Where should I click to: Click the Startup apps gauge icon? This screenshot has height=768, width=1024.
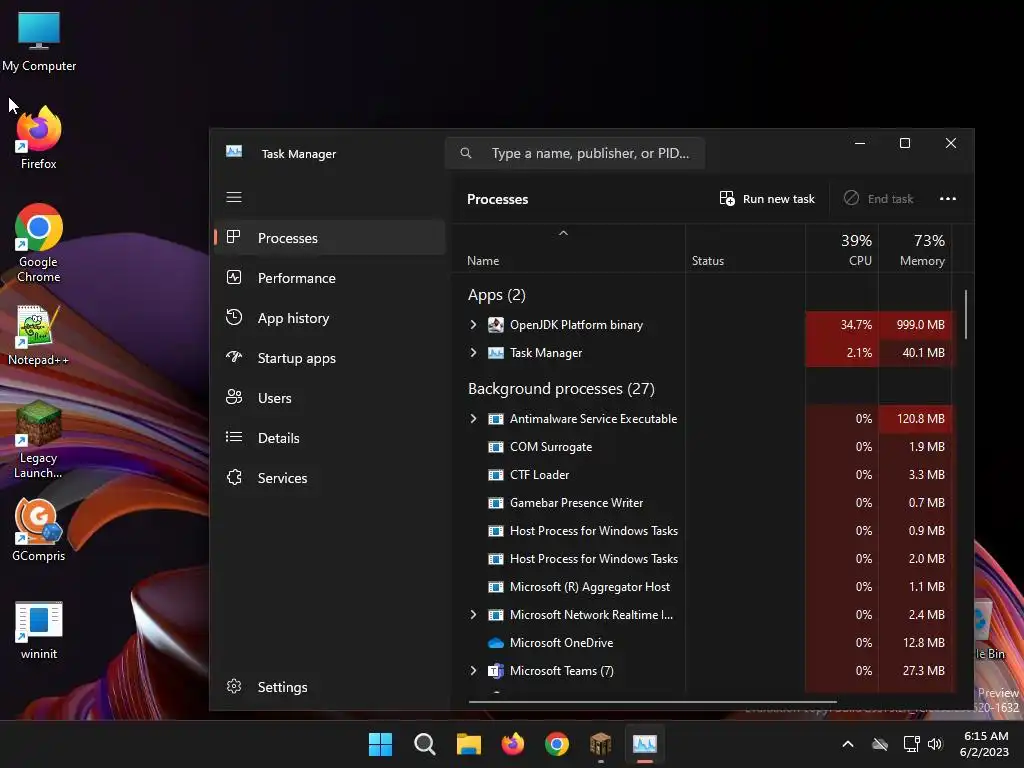[234, 357]
